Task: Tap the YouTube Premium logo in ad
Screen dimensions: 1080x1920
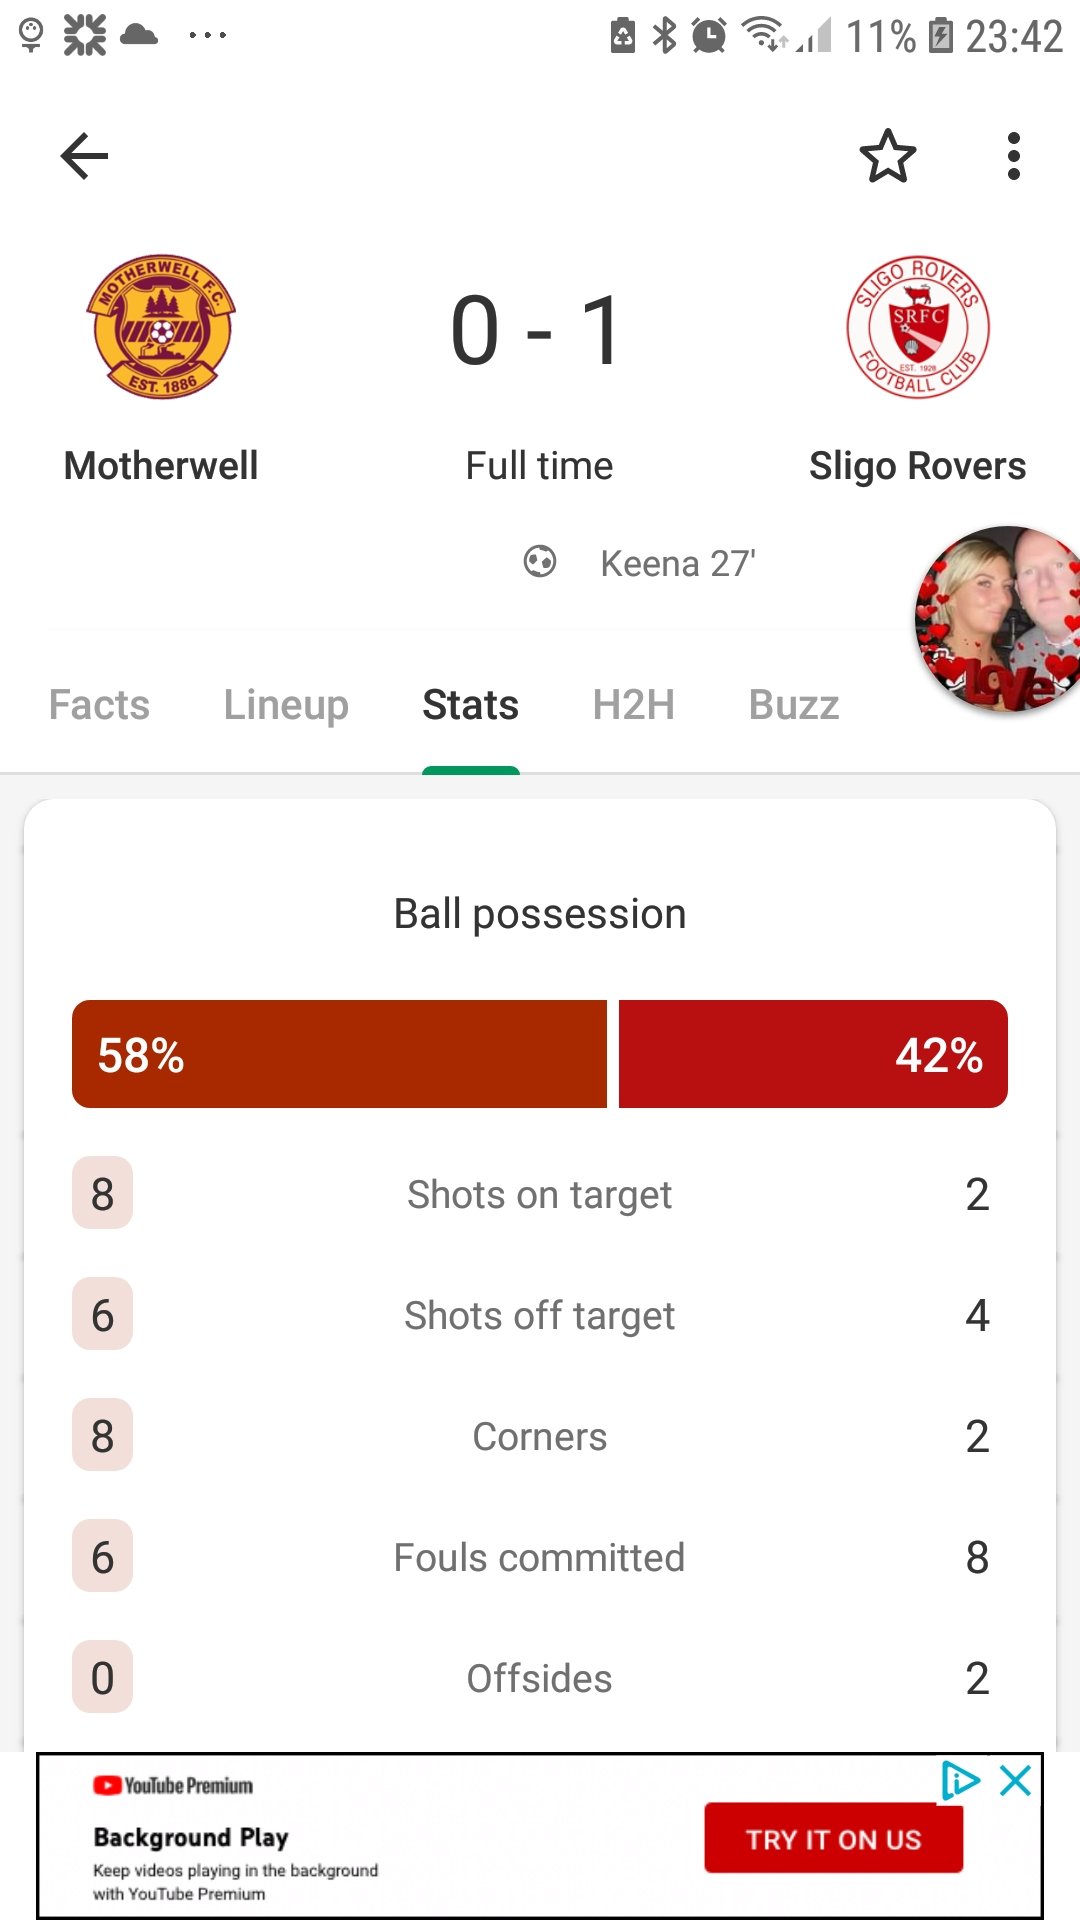Action: [173, 1786]
